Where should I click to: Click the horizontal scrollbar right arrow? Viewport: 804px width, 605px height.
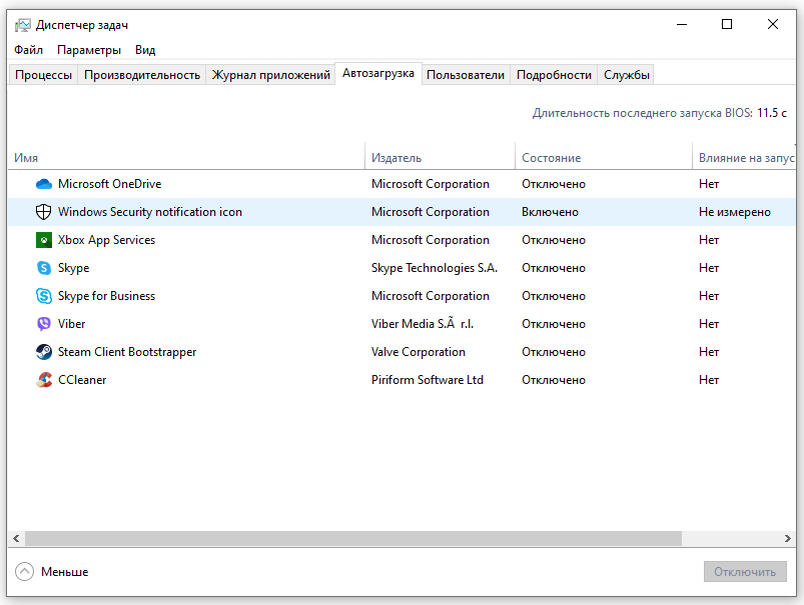coord(788,538)
